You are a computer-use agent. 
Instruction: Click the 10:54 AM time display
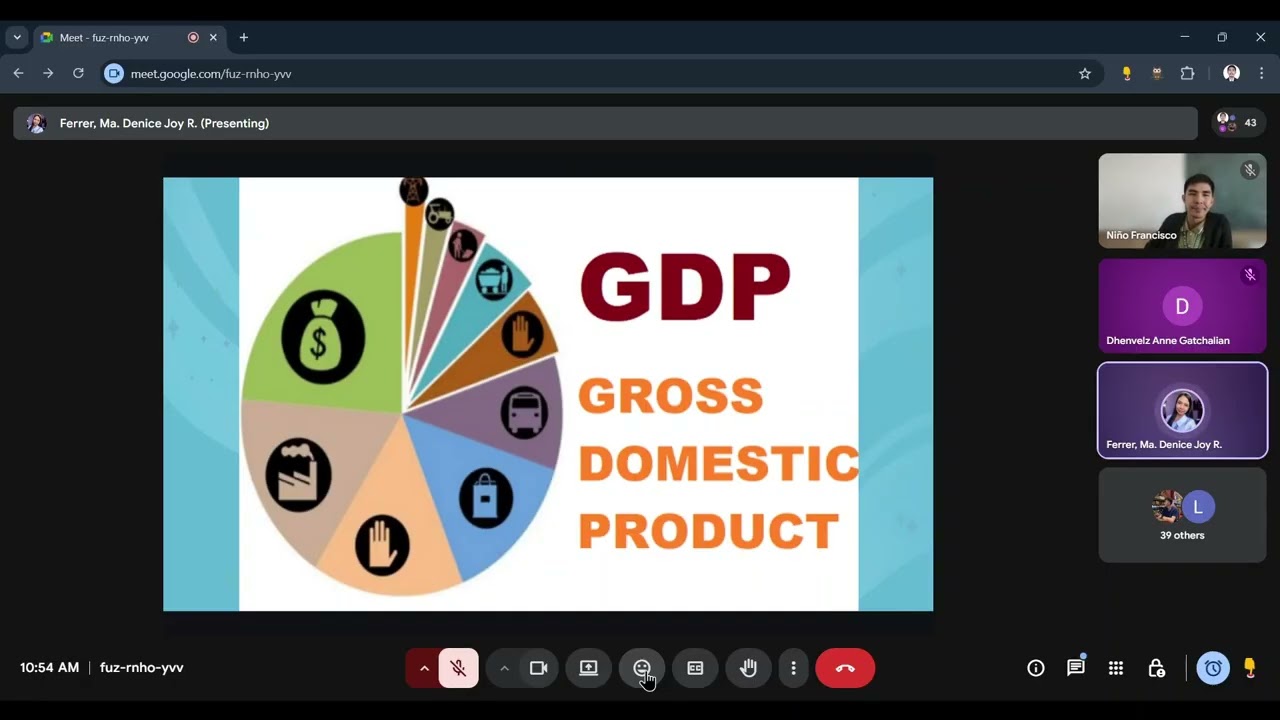point(49,667)
